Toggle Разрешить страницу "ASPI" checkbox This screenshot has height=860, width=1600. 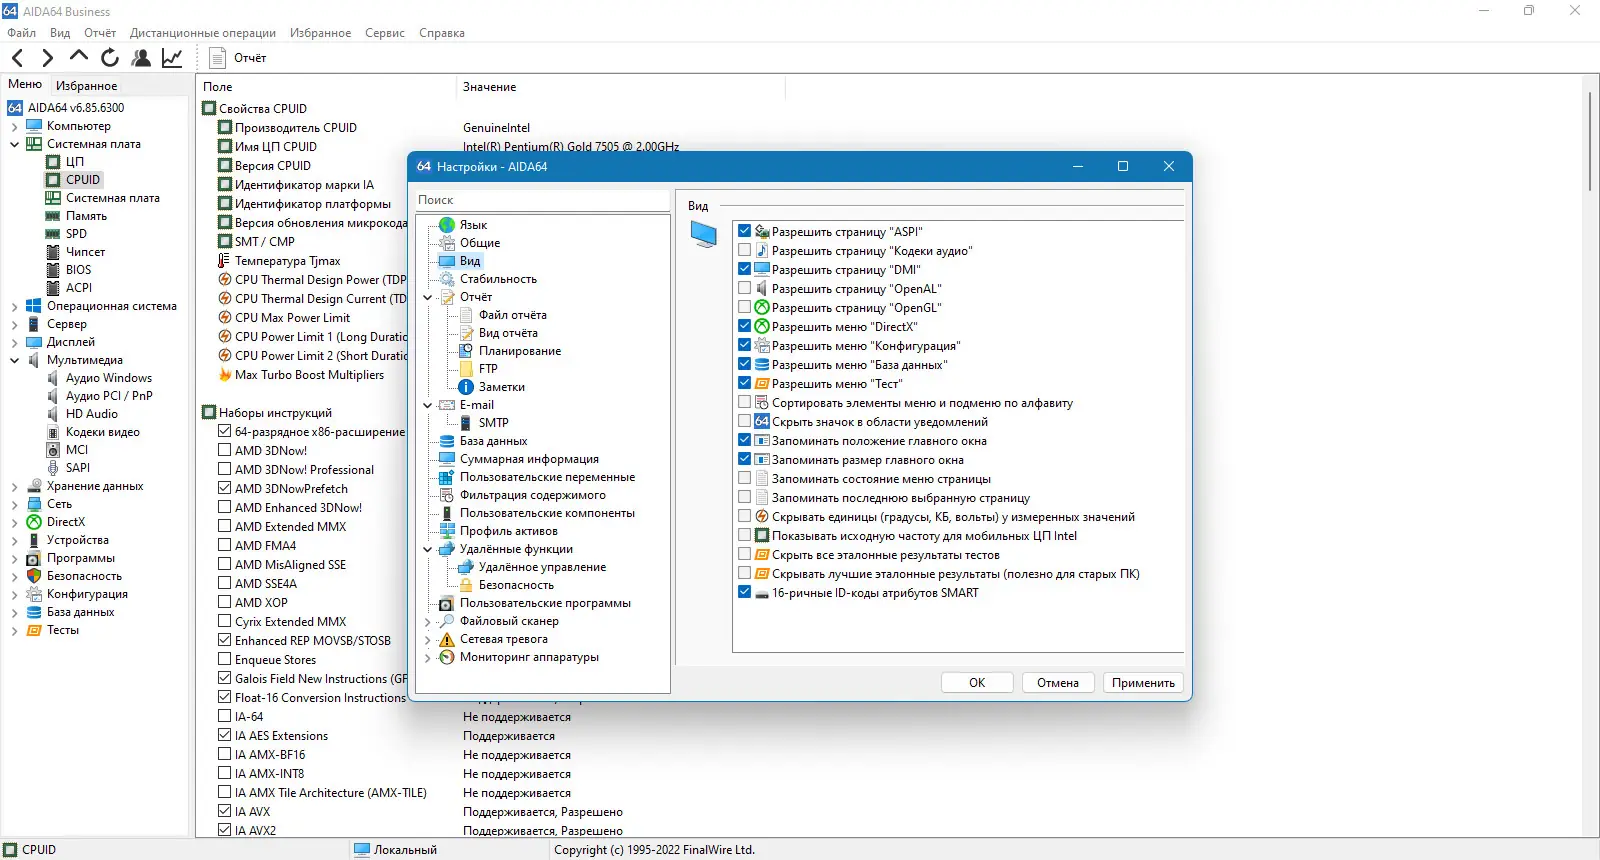coord(744,231)
